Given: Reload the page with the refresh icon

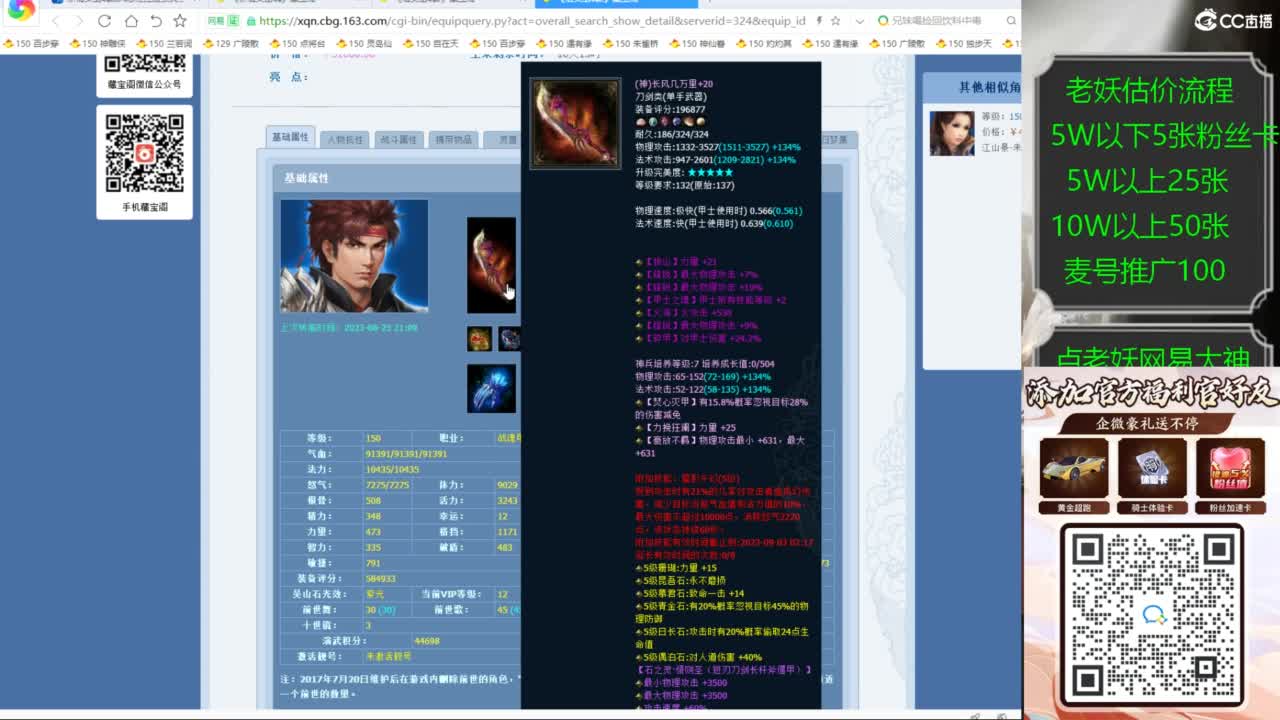Looking at the screenshot, I should coord(105,21).
